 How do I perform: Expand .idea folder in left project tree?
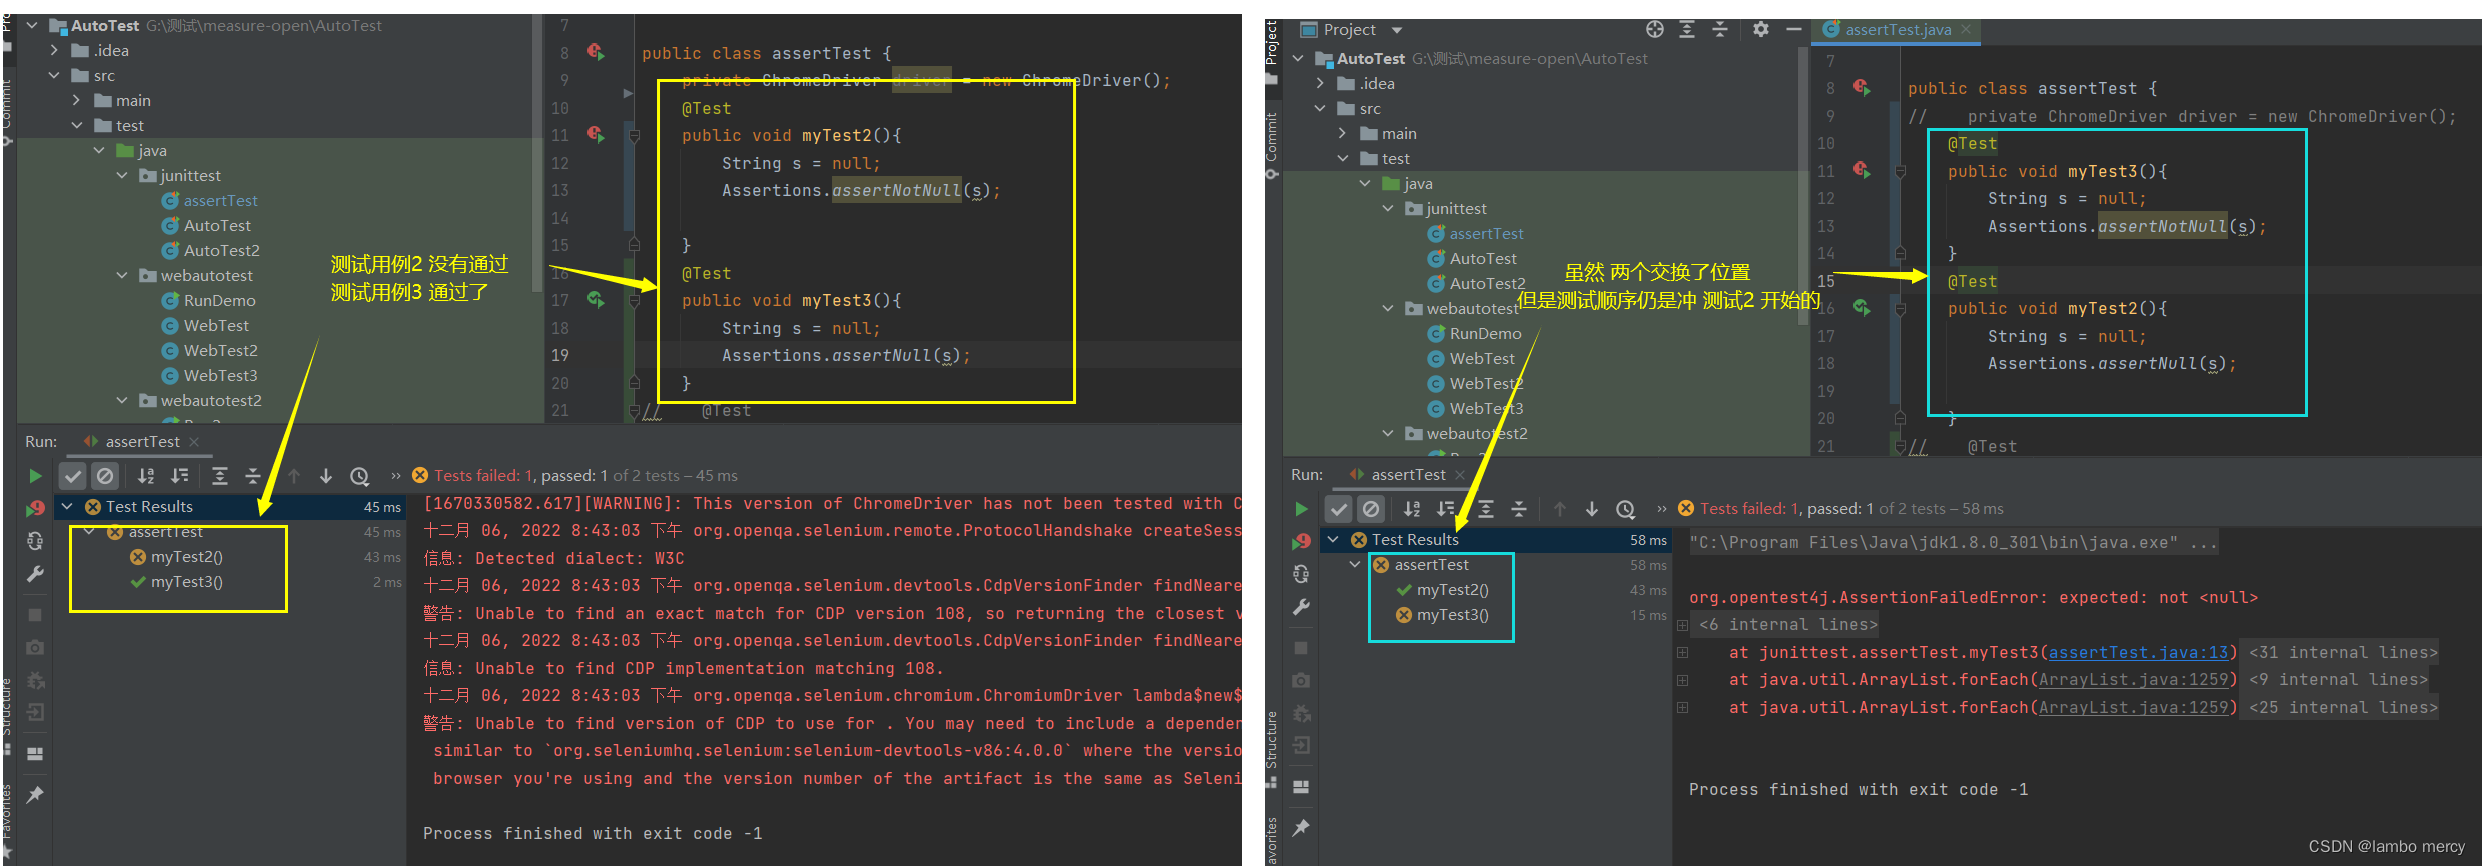(54, 50)
